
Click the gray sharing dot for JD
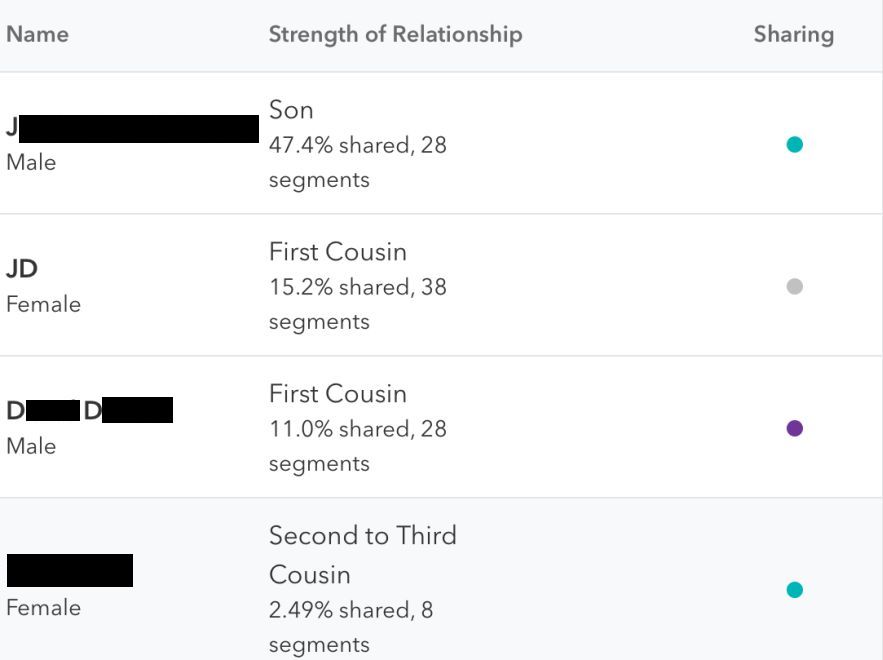pyautogui.click(x=795, y=287)
